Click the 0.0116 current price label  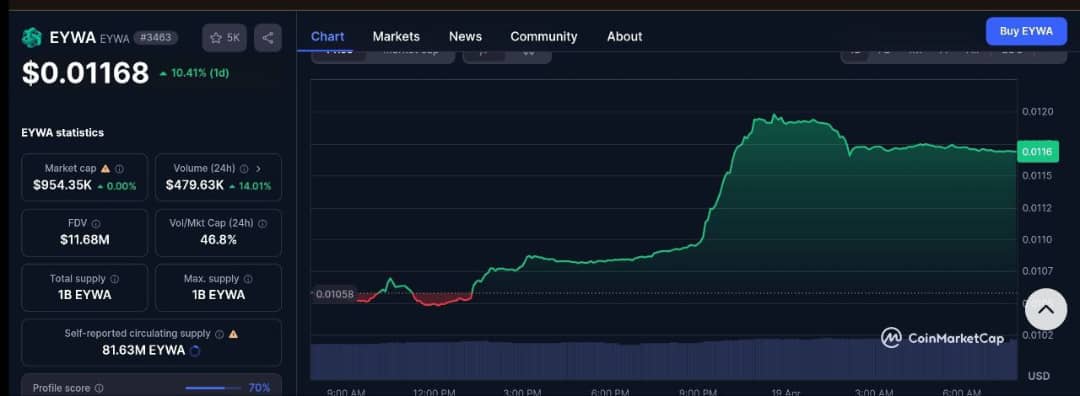coord(1037,152)
